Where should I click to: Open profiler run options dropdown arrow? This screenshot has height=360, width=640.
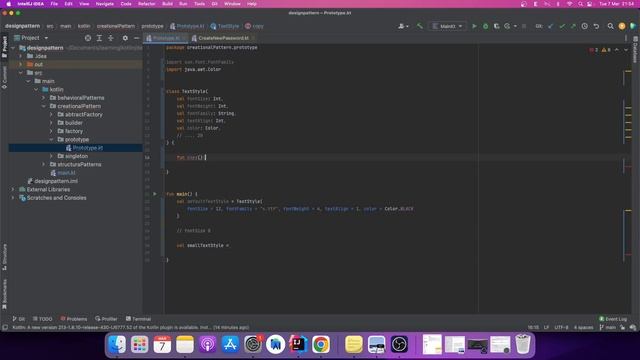click(515, 26)
